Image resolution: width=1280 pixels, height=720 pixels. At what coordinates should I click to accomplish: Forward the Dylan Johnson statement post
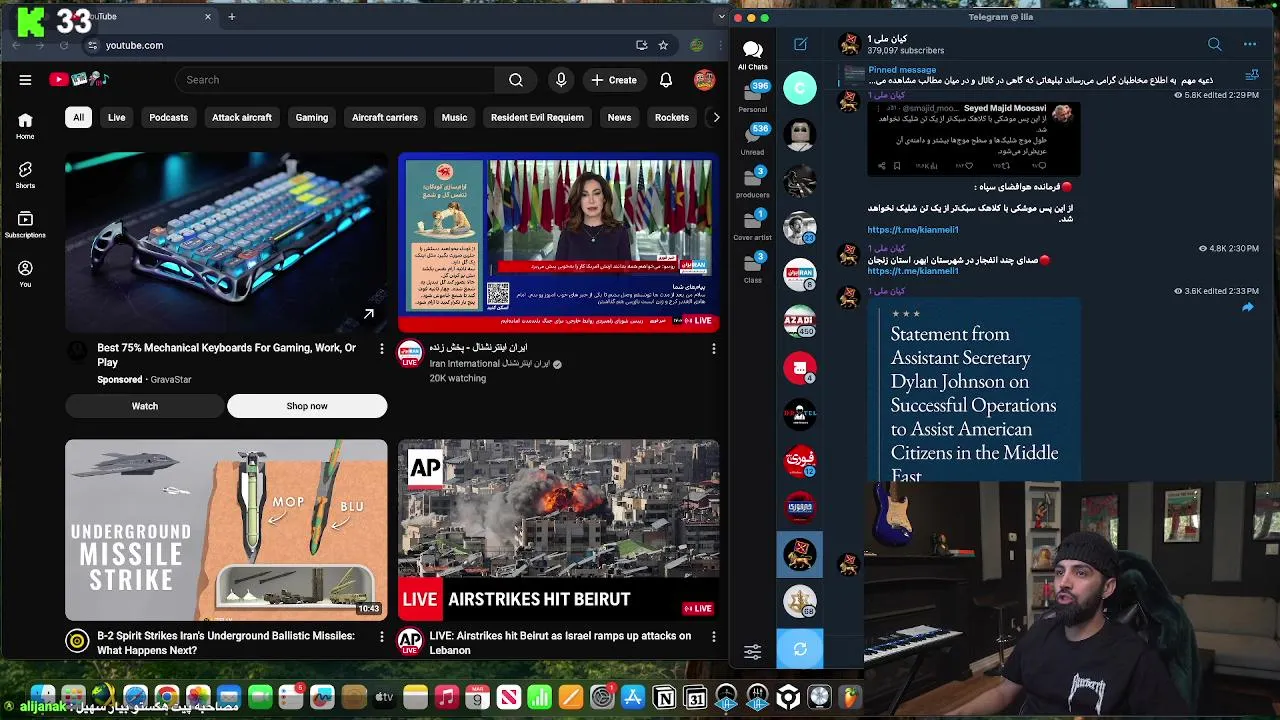(1247, 308)
